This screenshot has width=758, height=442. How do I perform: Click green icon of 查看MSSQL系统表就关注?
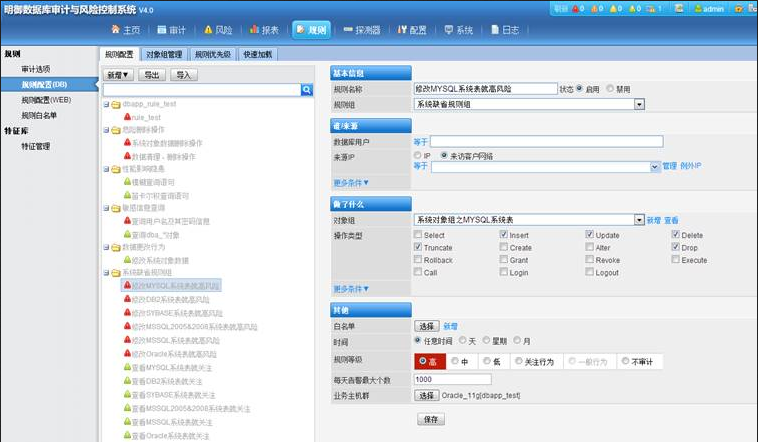pyautogui.click(x=127, y=422)
